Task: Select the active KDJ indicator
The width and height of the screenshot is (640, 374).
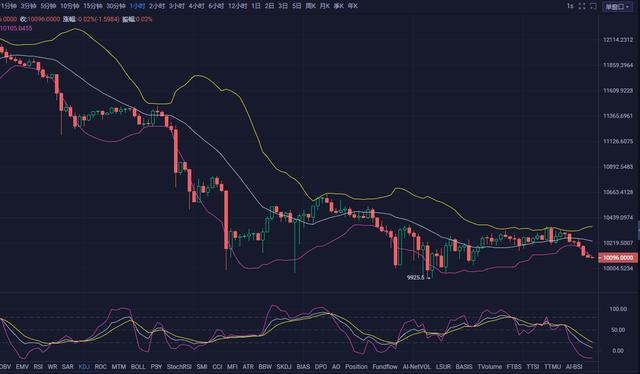Action: pyautogui.click(x=84, y=367)
